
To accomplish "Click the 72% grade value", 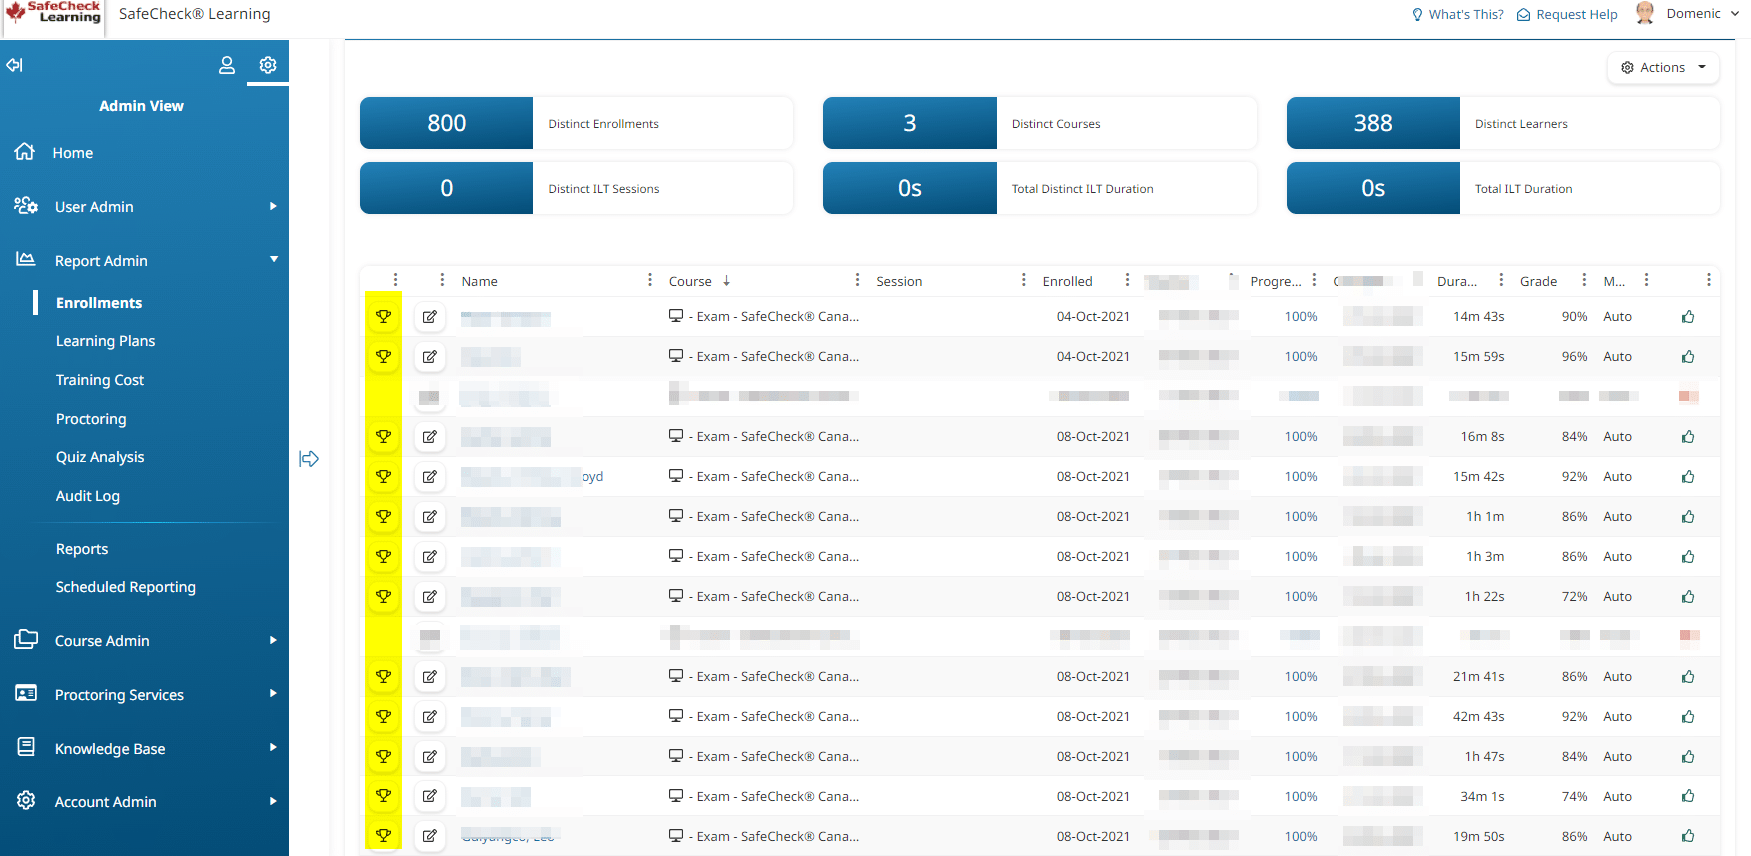I will point(1574,597).
